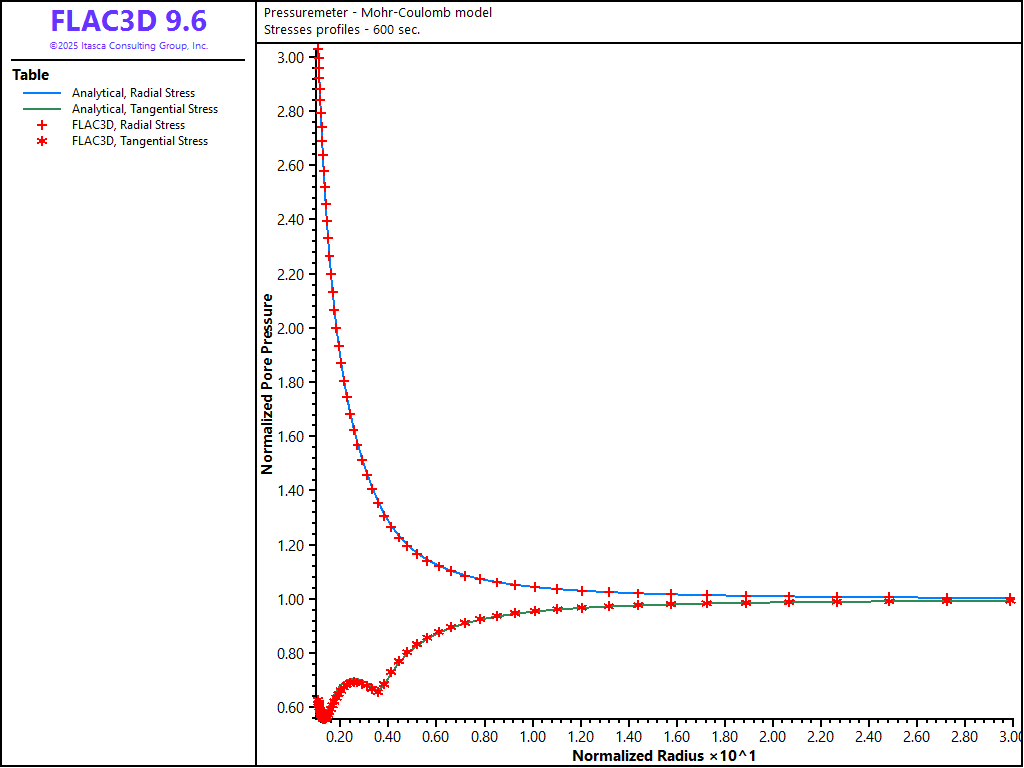The image size is (1024, 768).
Task: Click the red asterisk marker in legend
Action: pyautogui.click(x=41, y=141)
